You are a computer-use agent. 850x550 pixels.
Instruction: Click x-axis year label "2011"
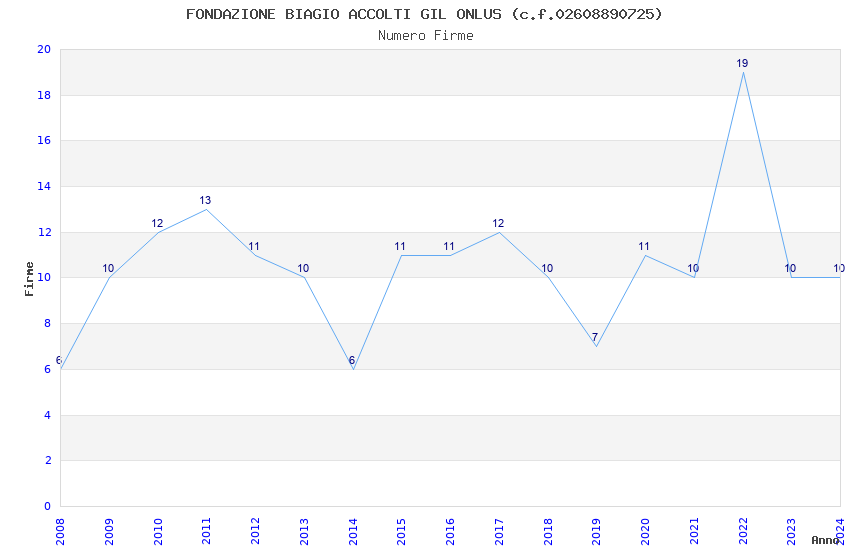pos(207,531)
